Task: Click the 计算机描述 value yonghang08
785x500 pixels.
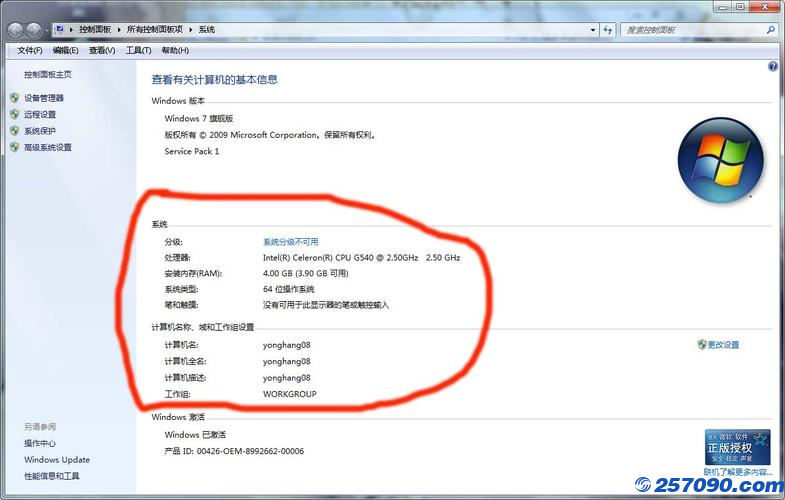Action: coord(287,378)
